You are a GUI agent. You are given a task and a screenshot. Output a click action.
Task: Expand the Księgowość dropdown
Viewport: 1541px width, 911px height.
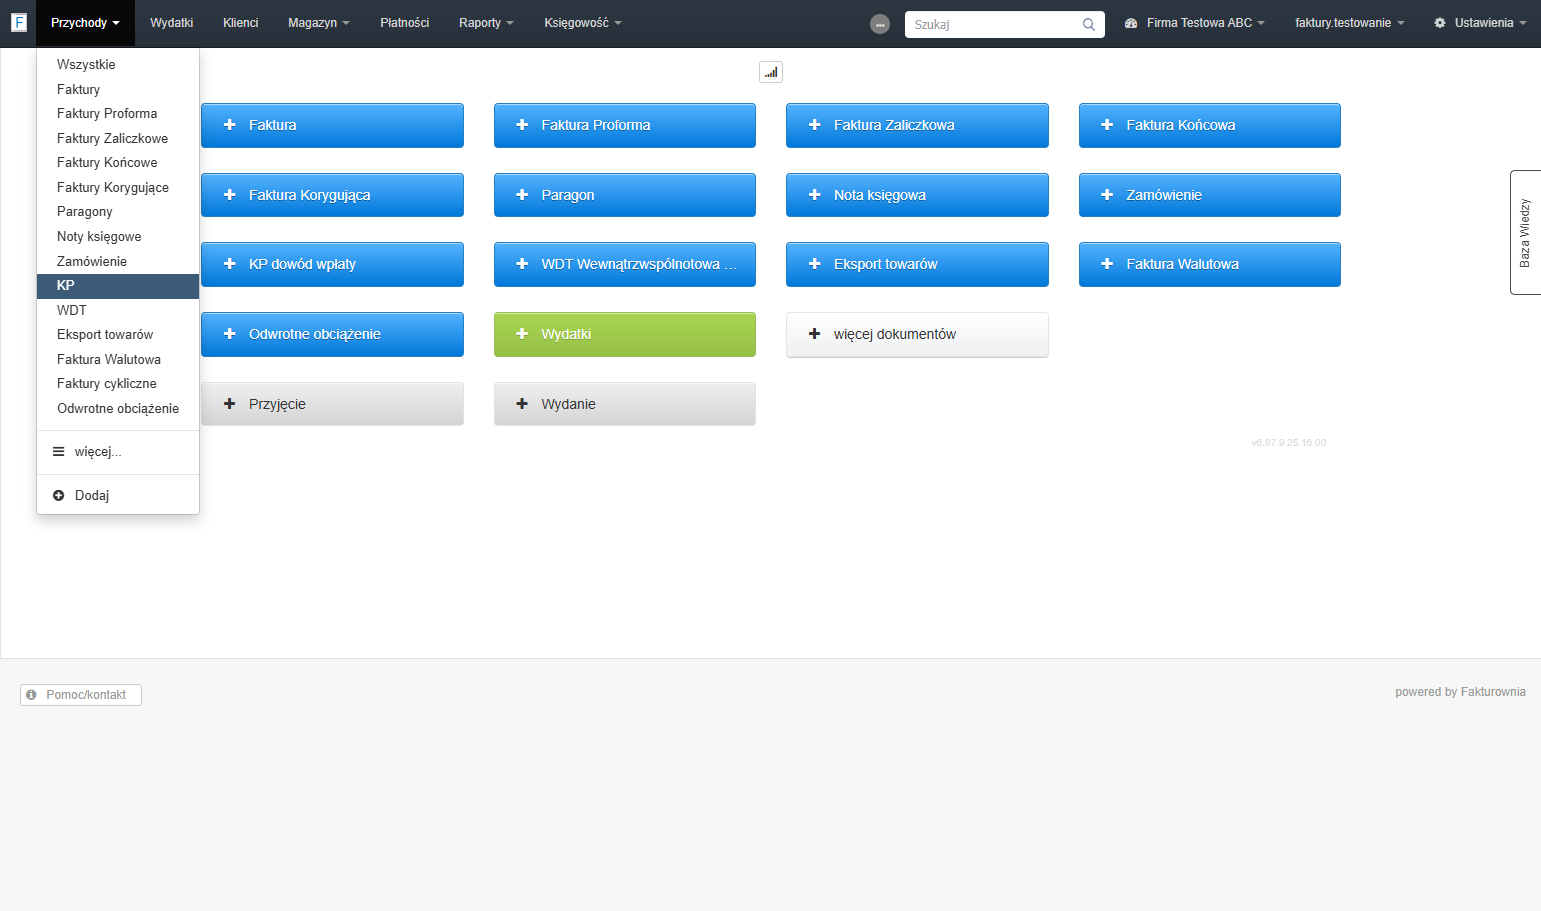pyautogui.click(x=583, y=23)
